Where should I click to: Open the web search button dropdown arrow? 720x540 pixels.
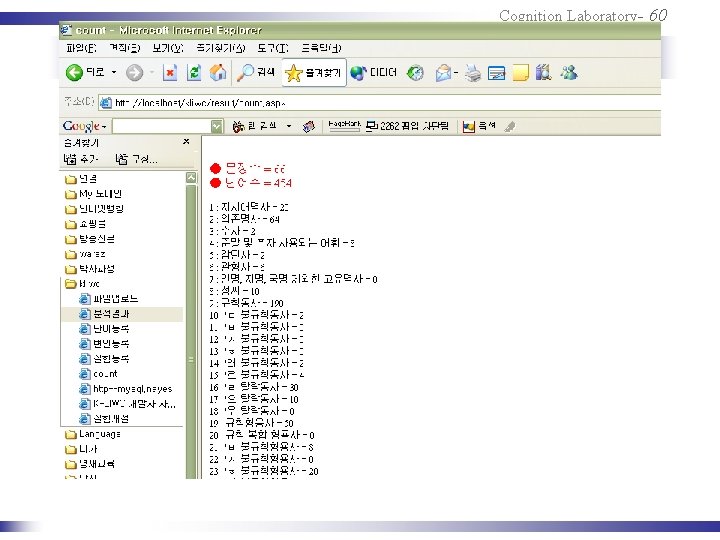289,126
